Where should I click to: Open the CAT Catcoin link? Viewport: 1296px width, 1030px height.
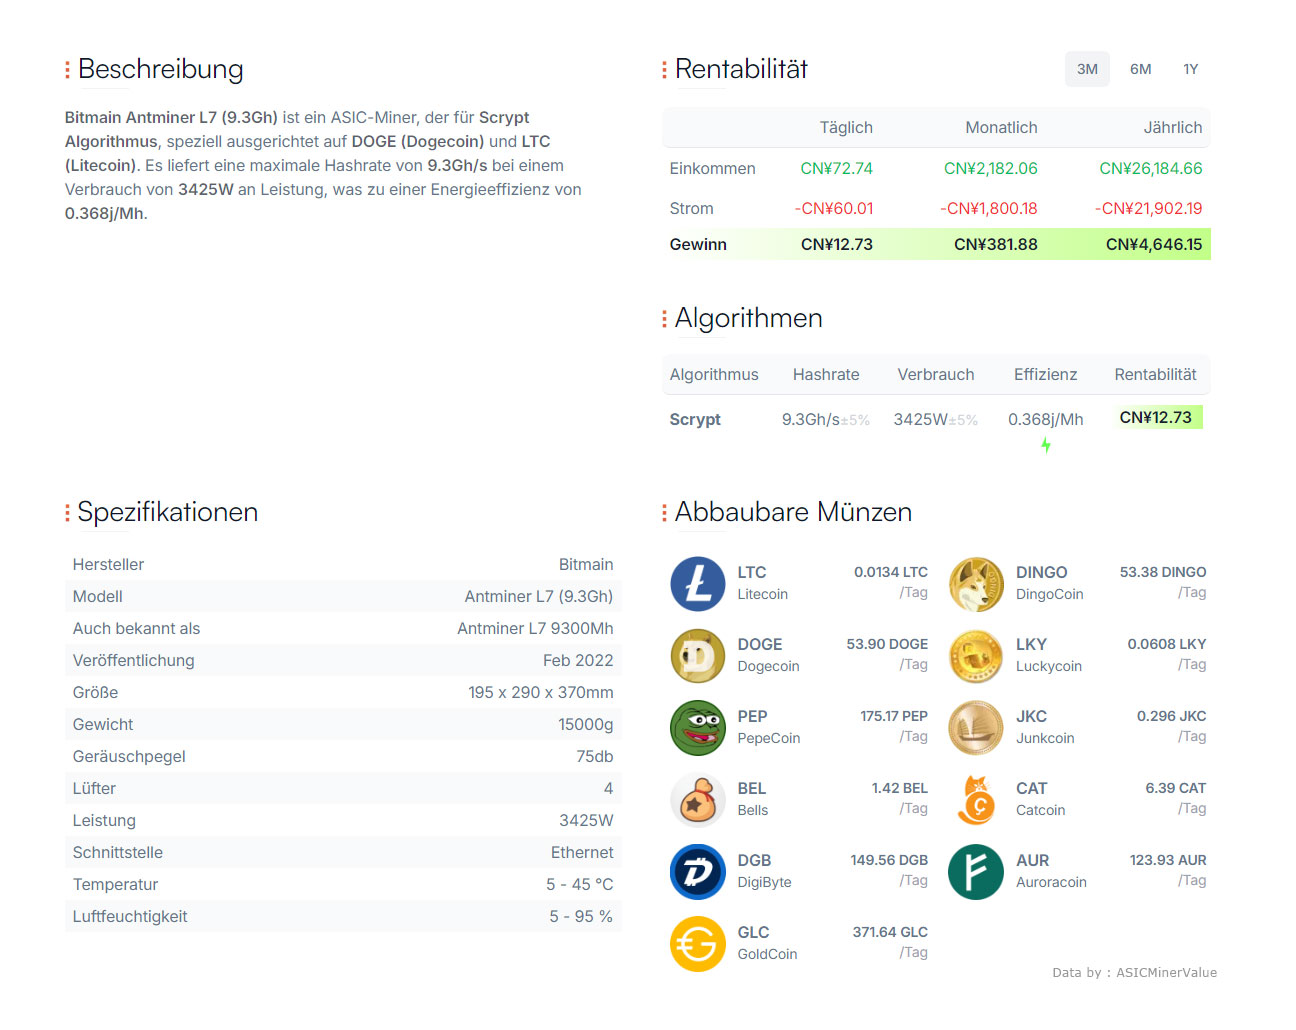(x=1041, y=799)
